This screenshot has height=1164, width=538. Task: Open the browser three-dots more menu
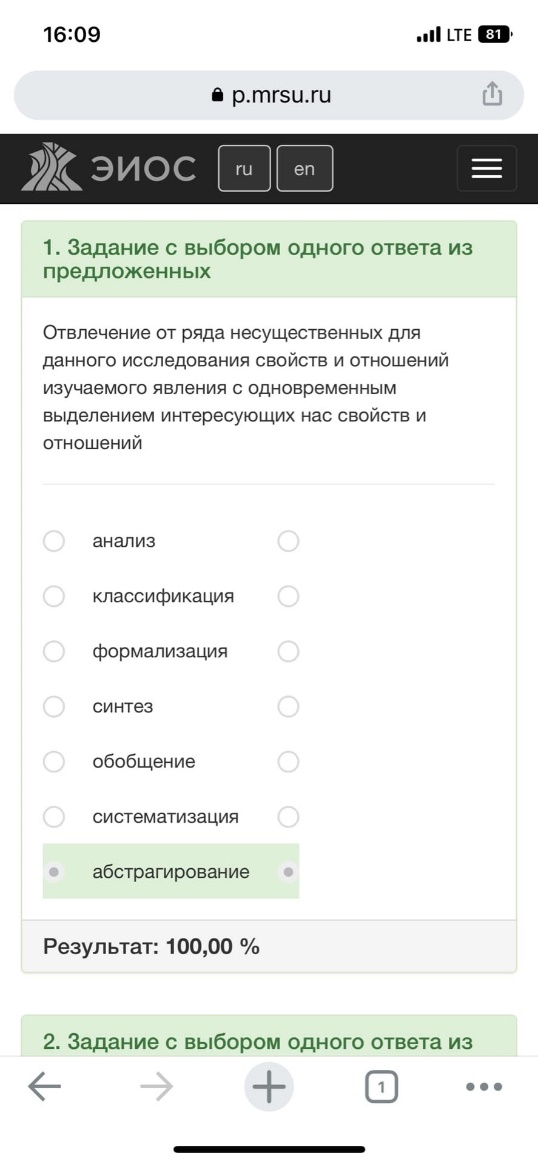click(485, 1088)
